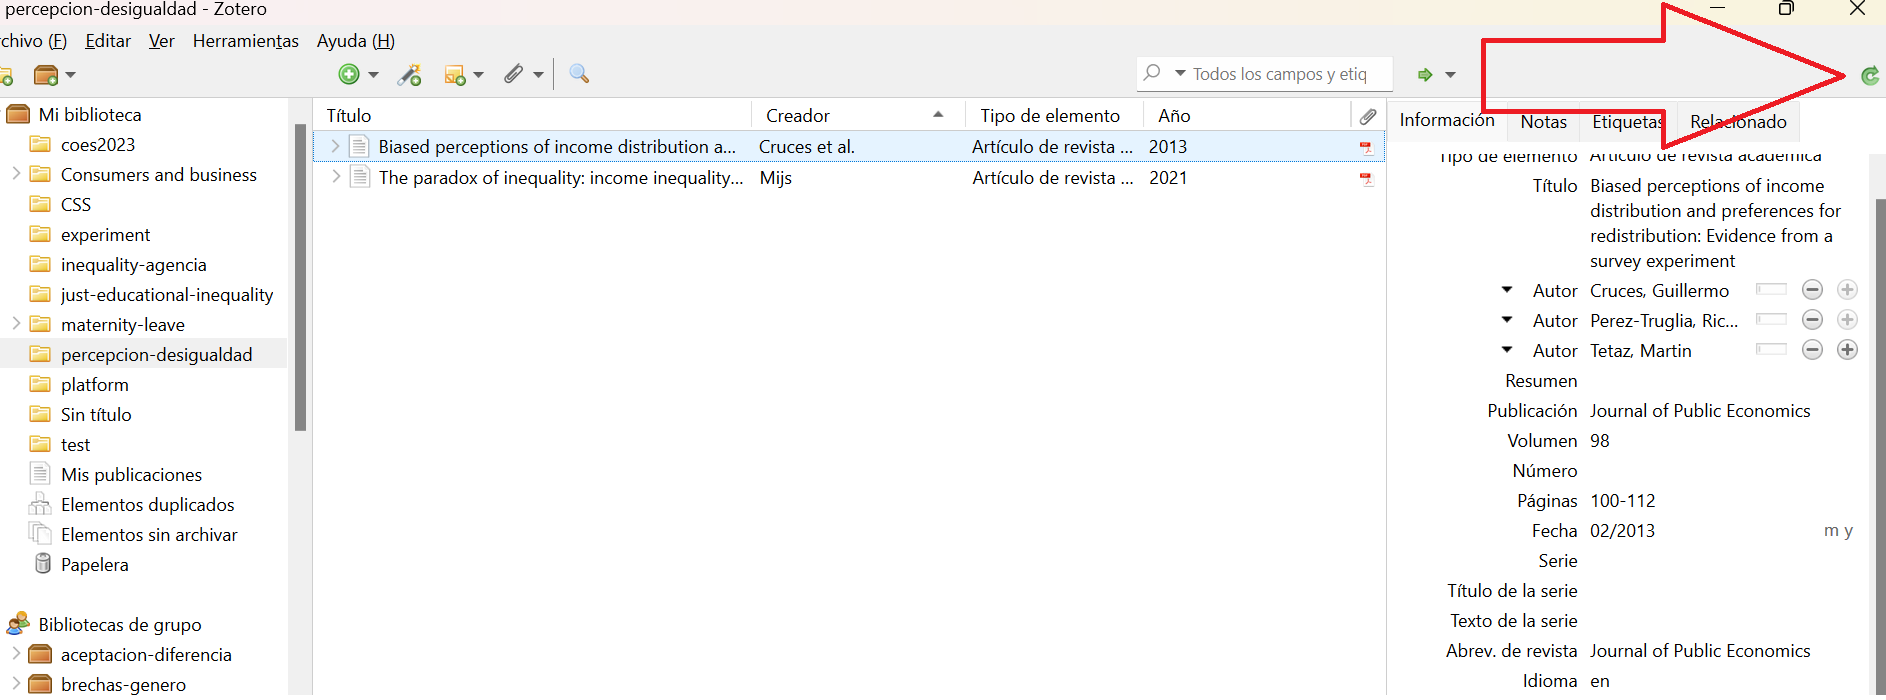This screenshot has height=700, width=1886.
Task: Add item by identifier with magic wand
Action: coord(410,75)
